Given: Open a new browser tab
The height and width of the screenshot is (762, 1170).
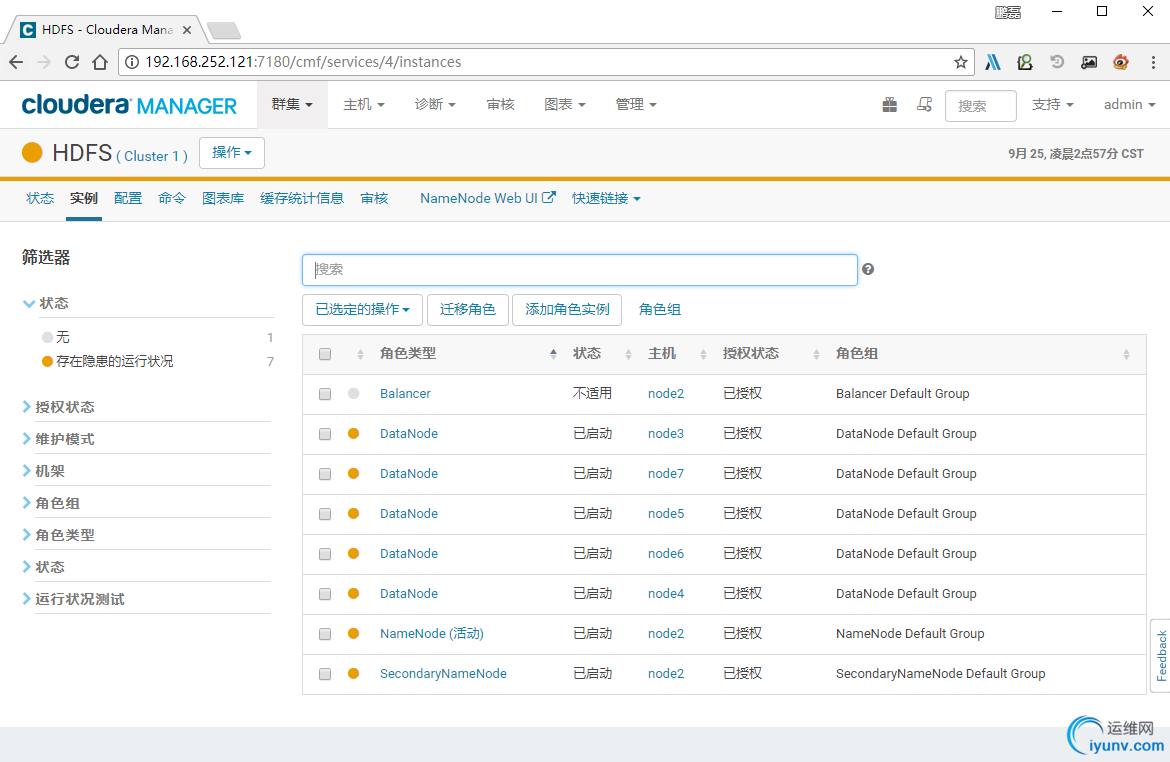Looking at the screenshot, I should click(223, 31).
